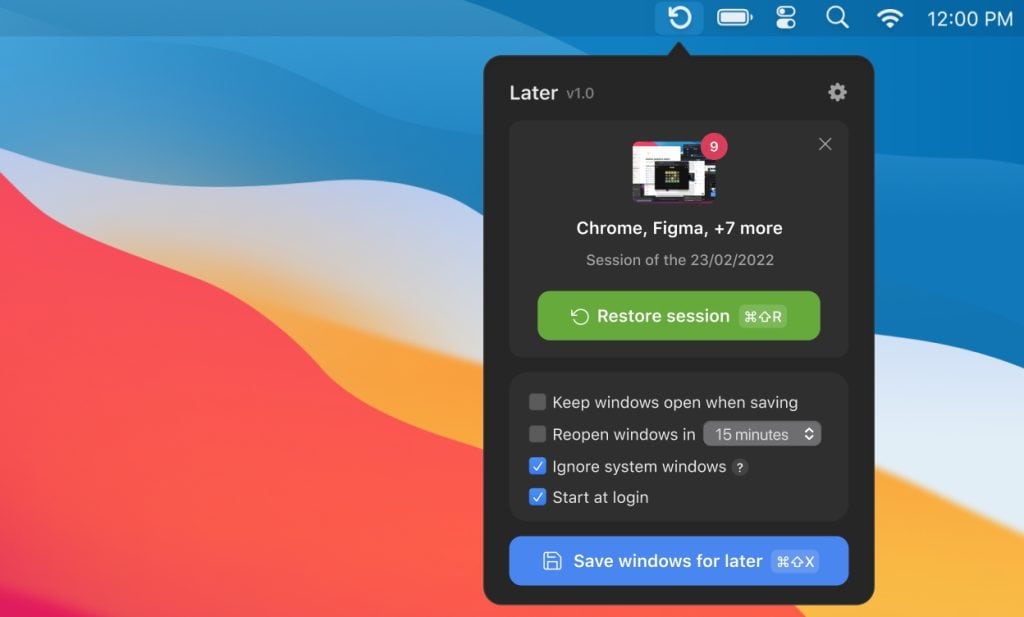Click the battery icon in menu bar

pyautogui.click(x=735, y=18)
